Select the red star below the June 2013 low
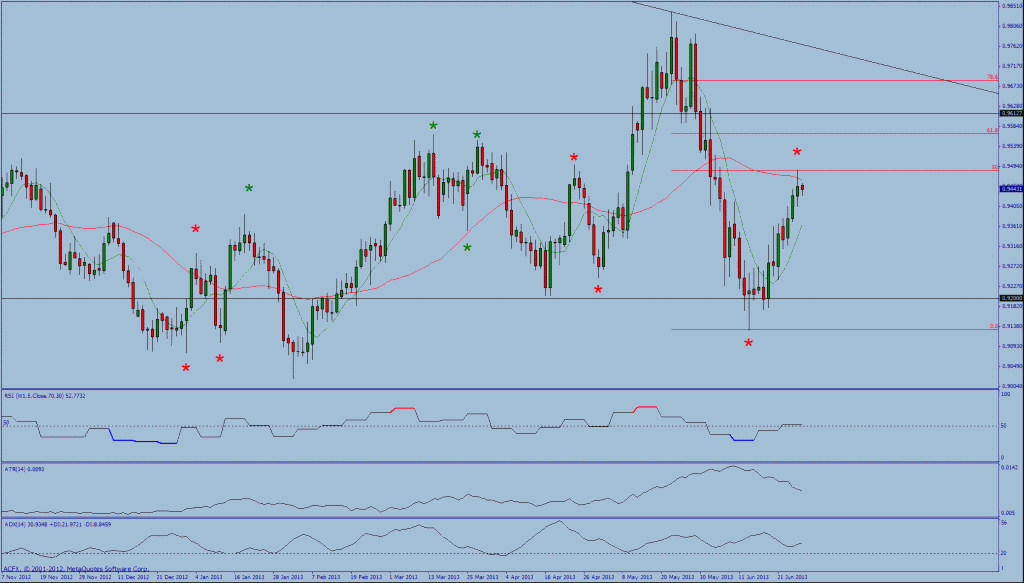This screenshot has width=1024, height=583. (x=749, y=343)
